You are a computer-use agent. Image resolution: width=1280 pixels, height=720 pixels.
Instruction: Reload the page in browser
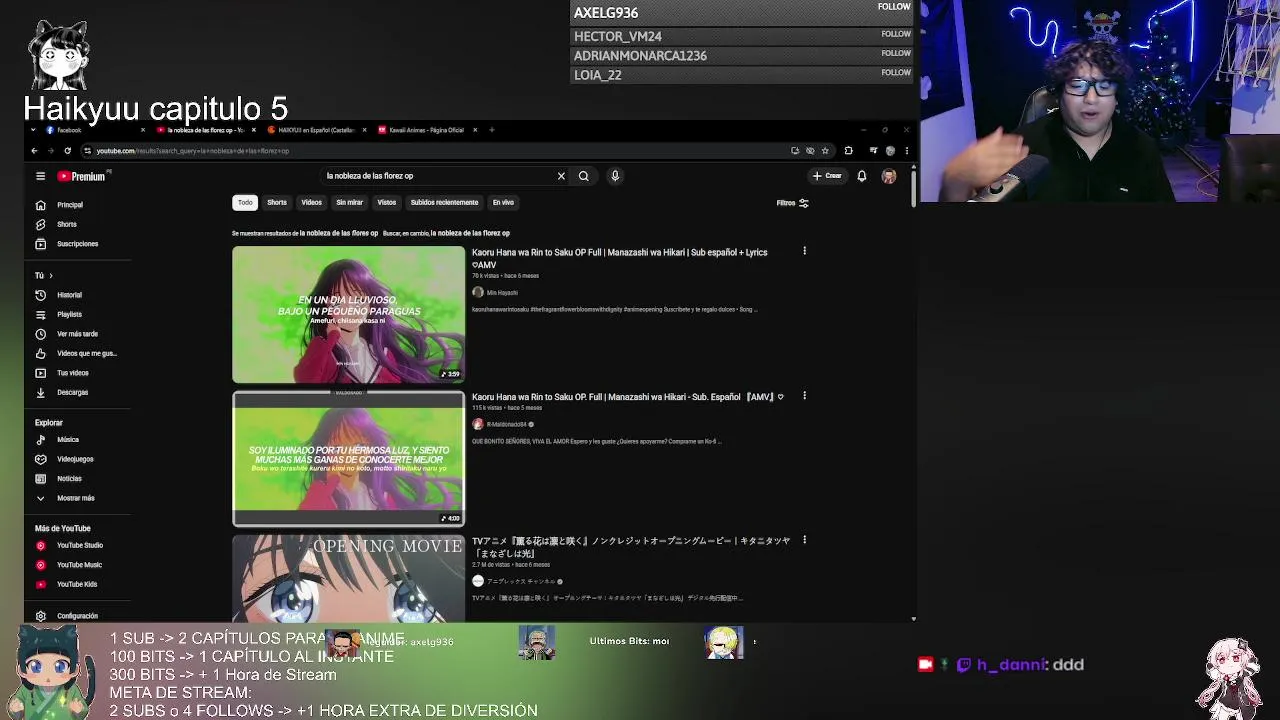coord(67,151)
